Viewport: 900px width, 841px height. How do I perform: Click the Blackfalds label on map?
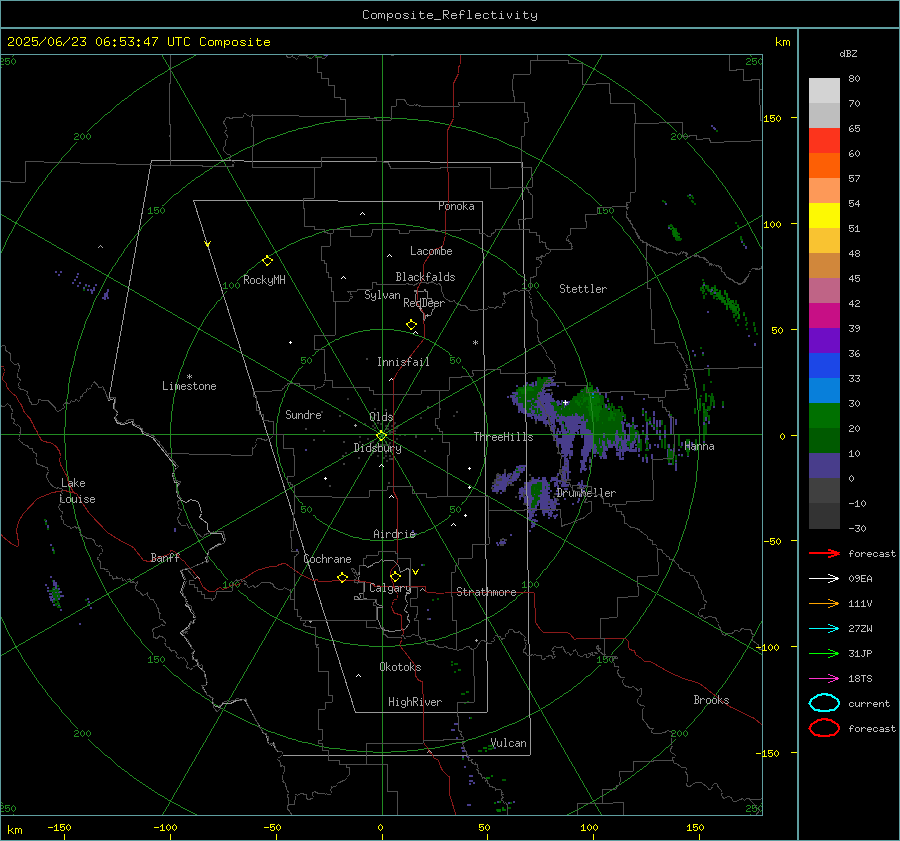click(x=425, y=277)
